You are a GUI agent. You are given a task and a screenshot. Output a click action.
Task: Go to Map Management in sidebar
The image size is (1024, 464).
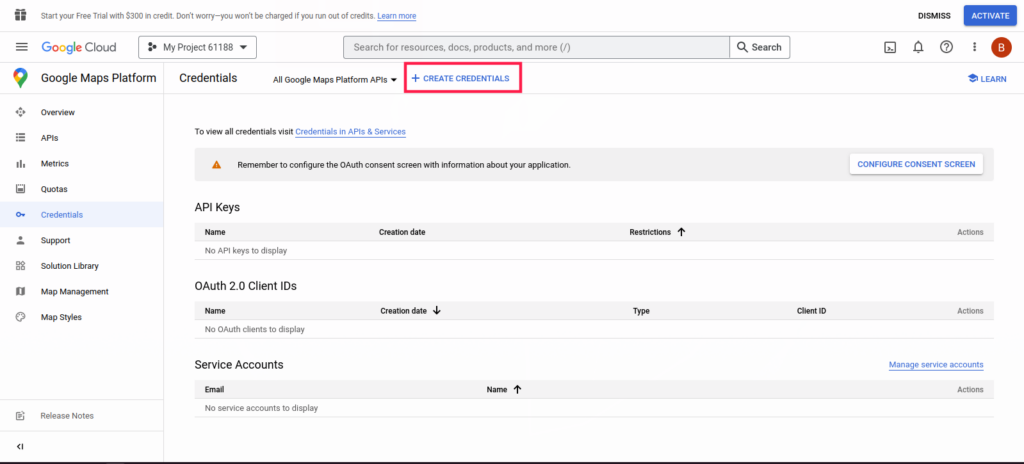[74, 291]
